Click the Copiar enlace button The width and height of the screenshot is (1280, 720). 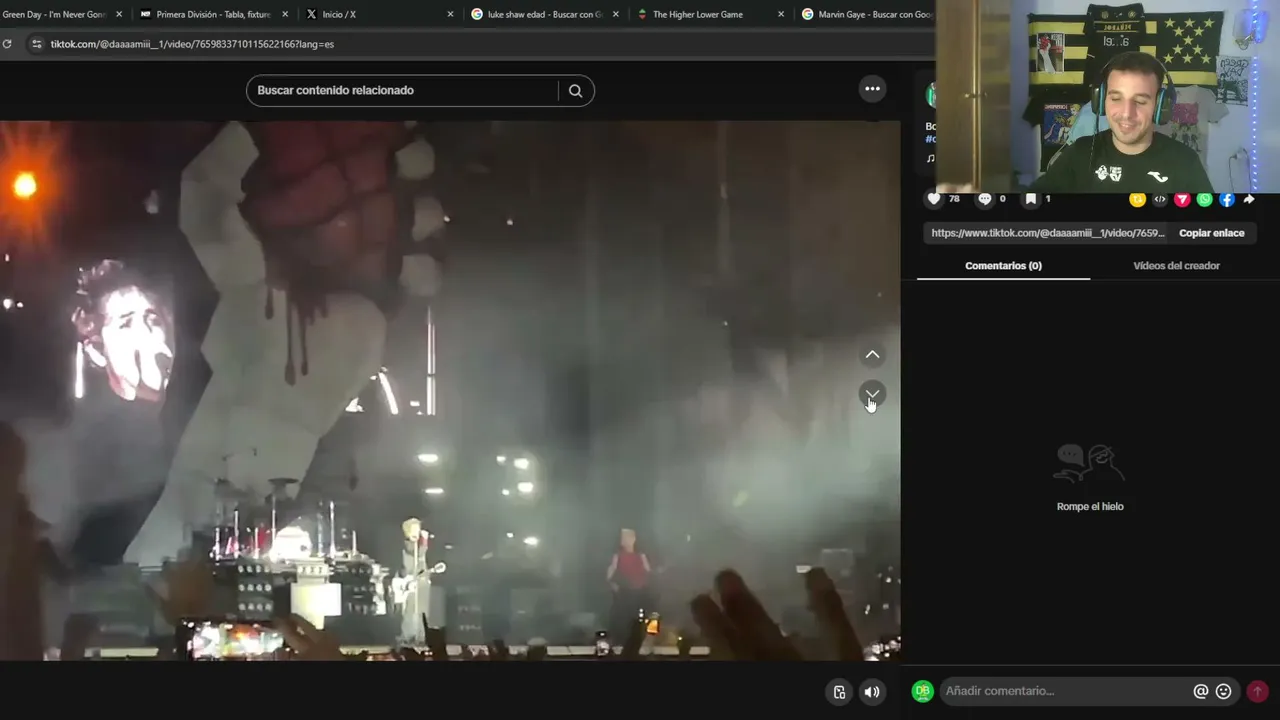coord(1212,233)
